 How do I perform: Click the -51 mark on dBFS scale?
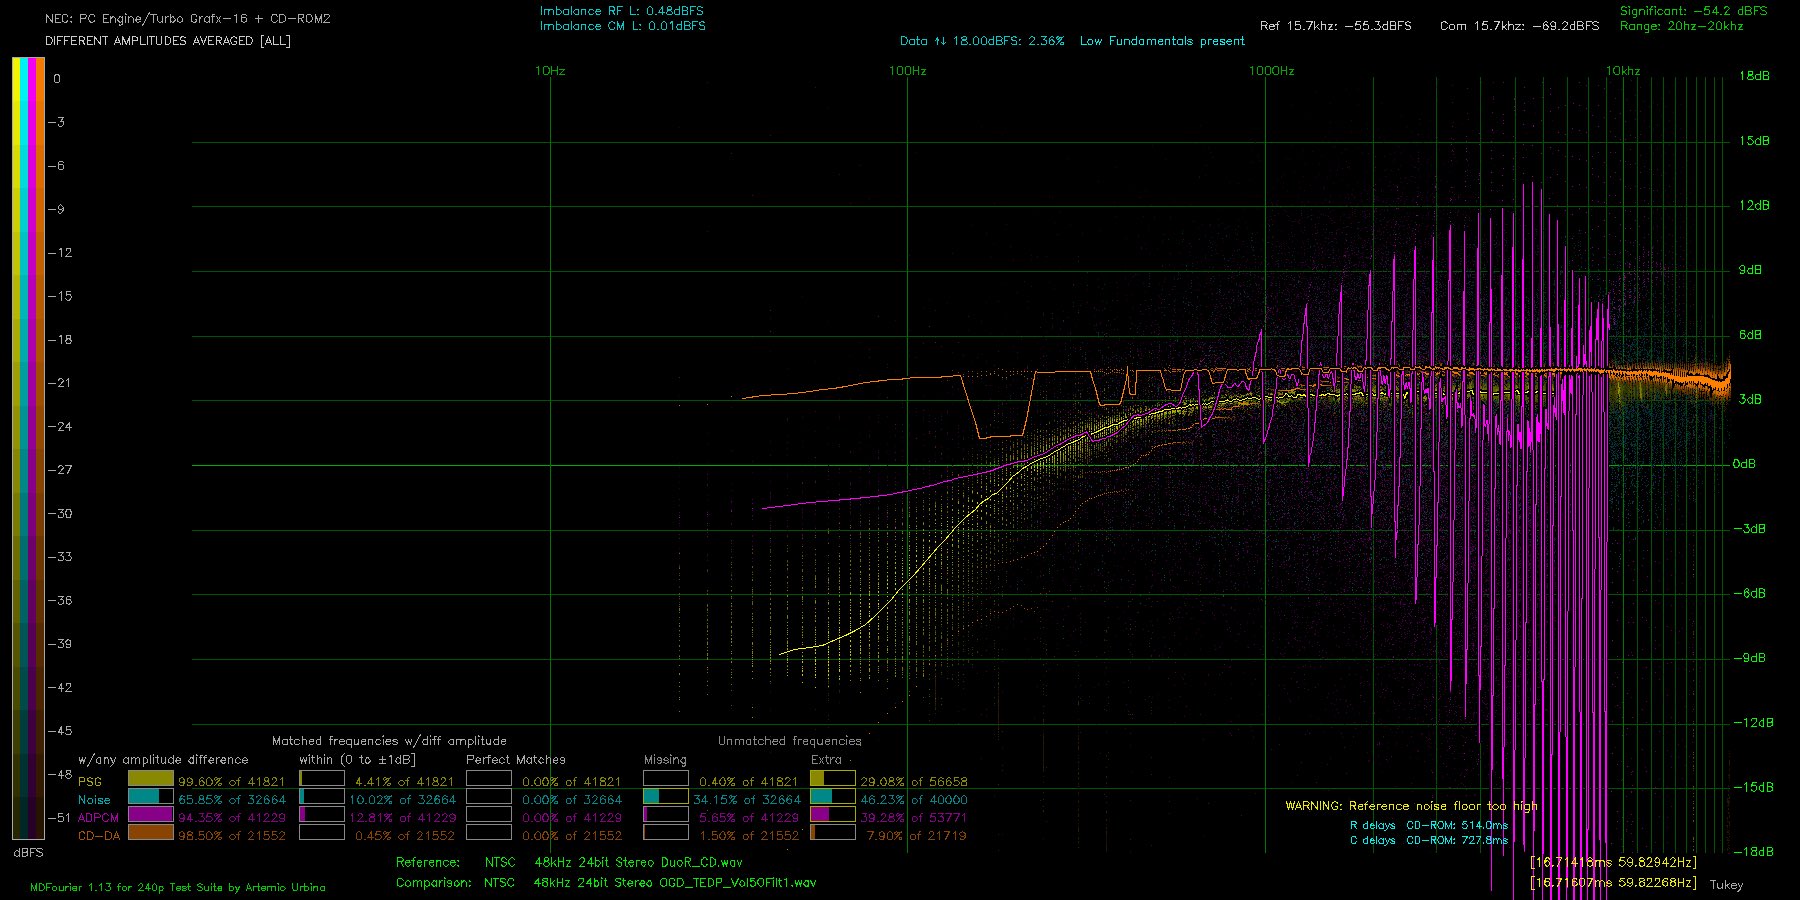60,817
